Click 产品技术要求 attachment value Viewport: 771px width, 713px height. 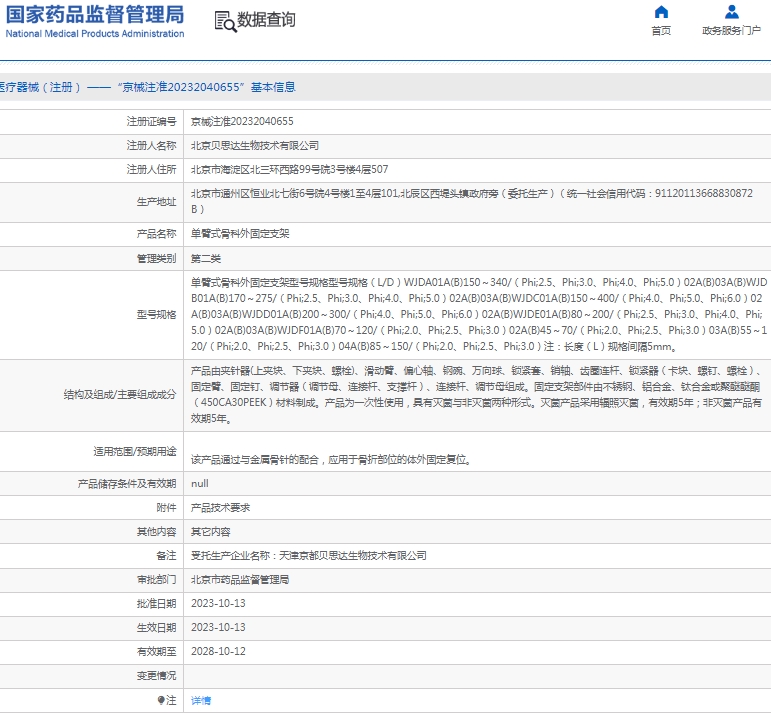(x=220, y=507)
